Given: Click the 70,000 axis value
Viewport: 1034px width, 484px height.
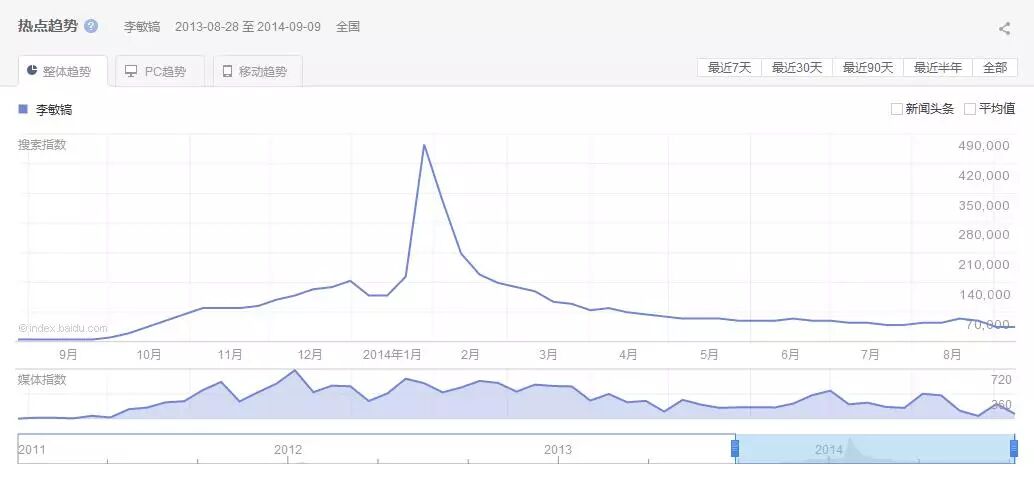Looking at the screenshot, I should (x=987, y=324).
